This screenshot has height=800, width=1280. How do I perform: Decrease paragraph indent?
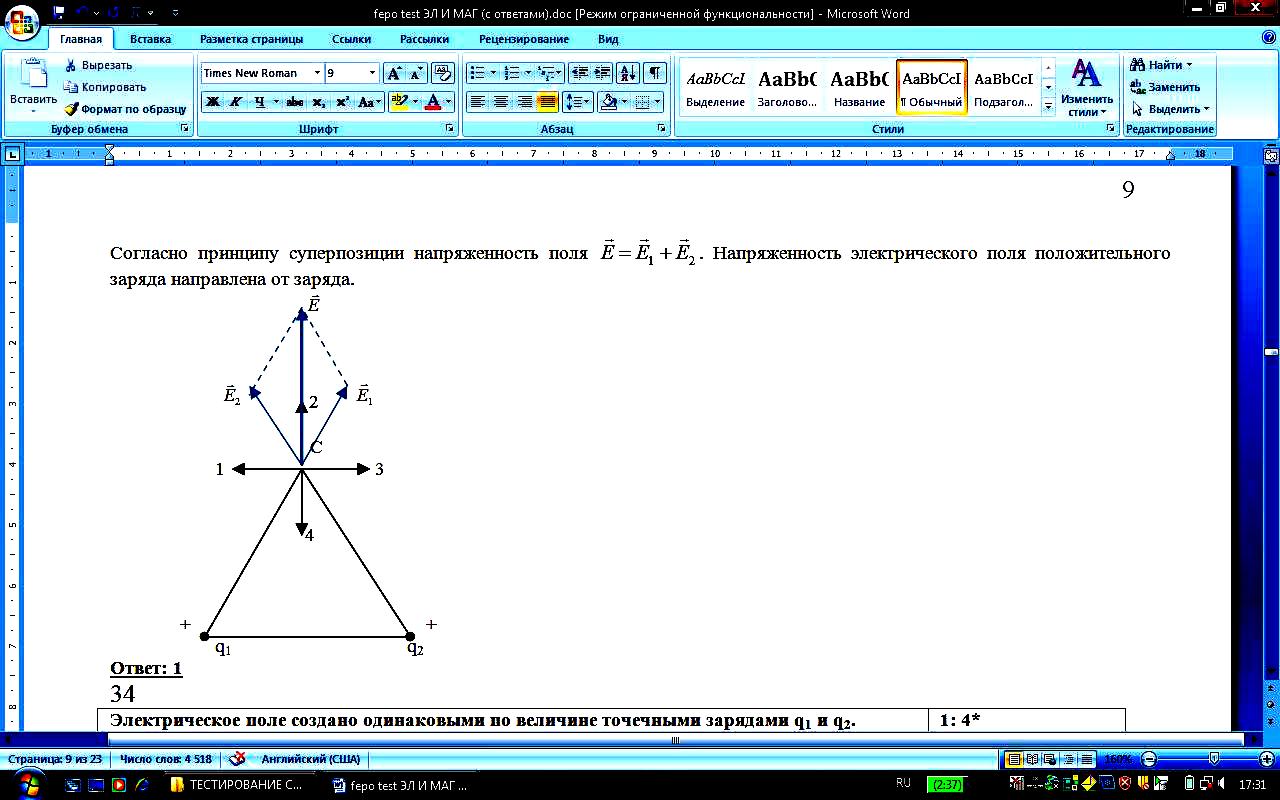tap(580, 73)
